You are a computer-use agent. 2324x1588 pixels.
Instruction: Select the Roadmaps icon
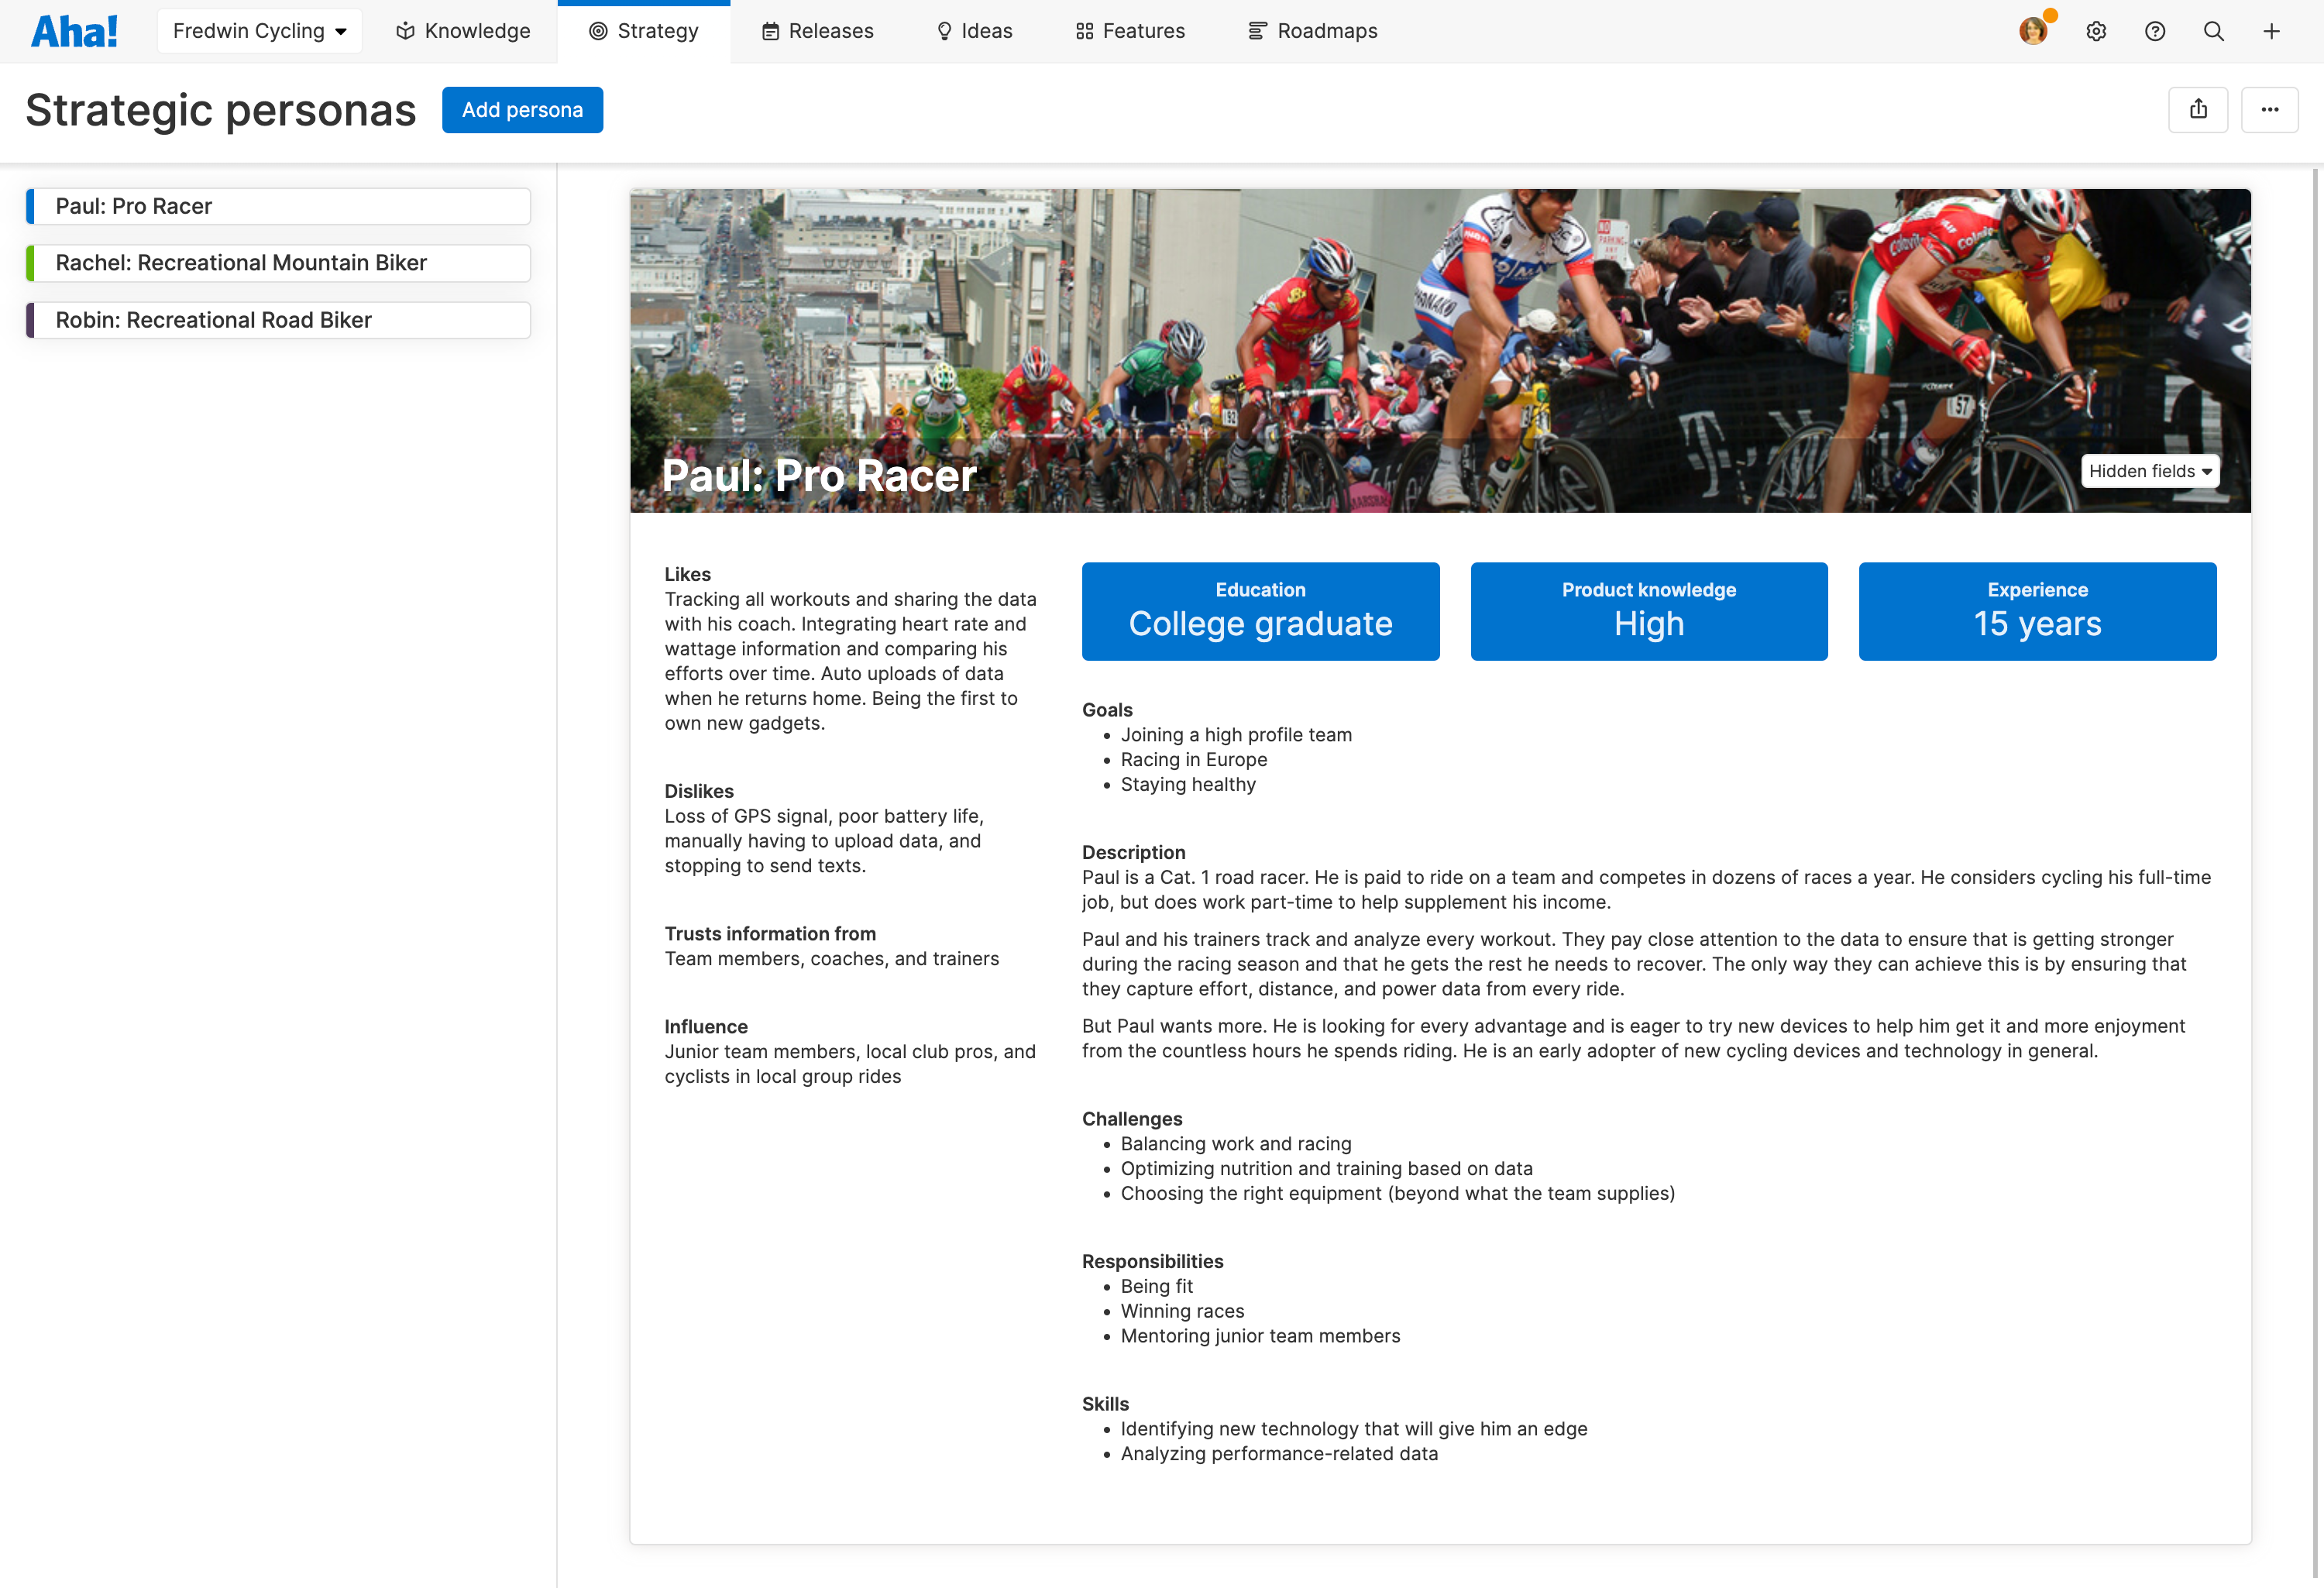pos(1254,31)
